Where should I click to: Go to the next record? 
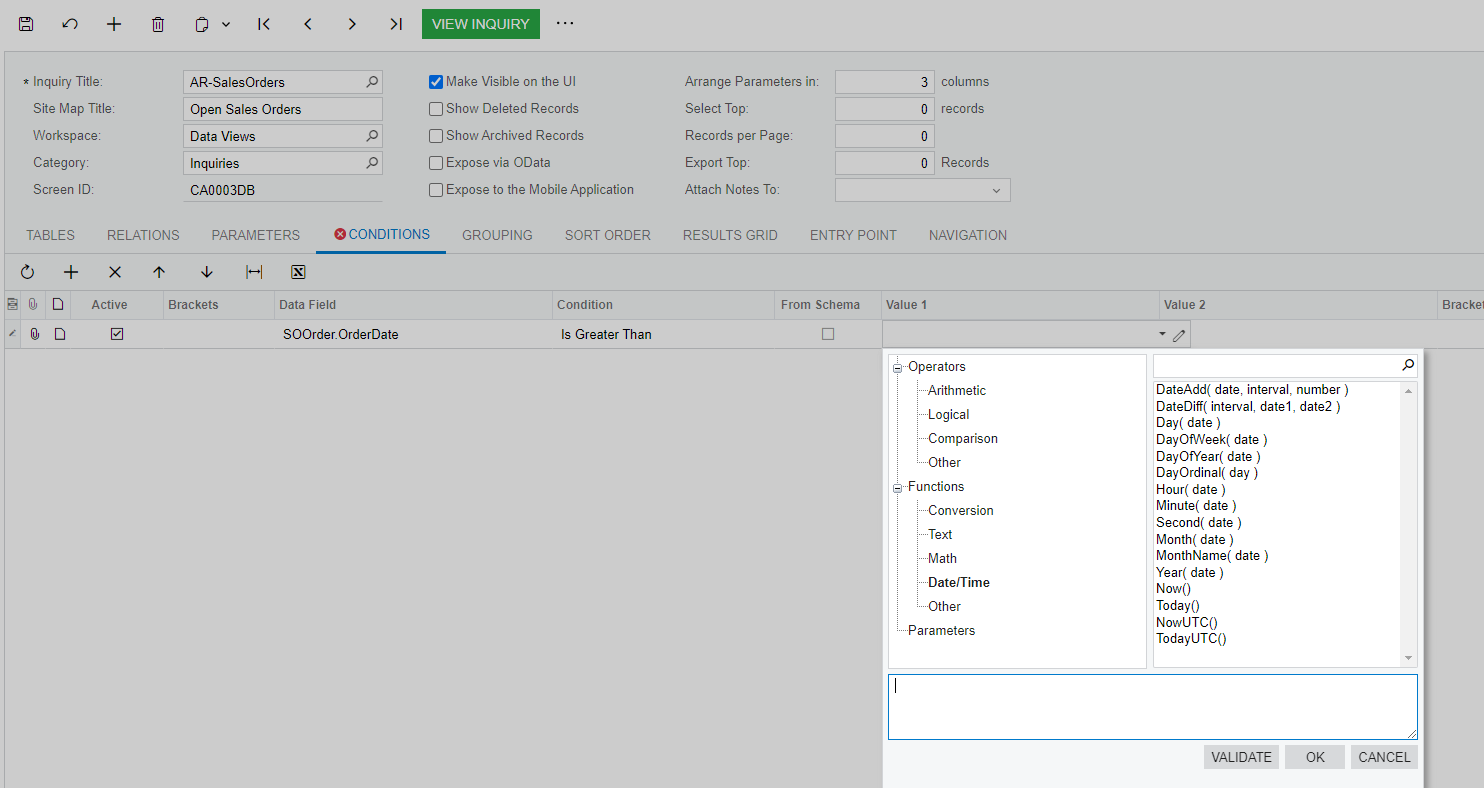point(352,24)
